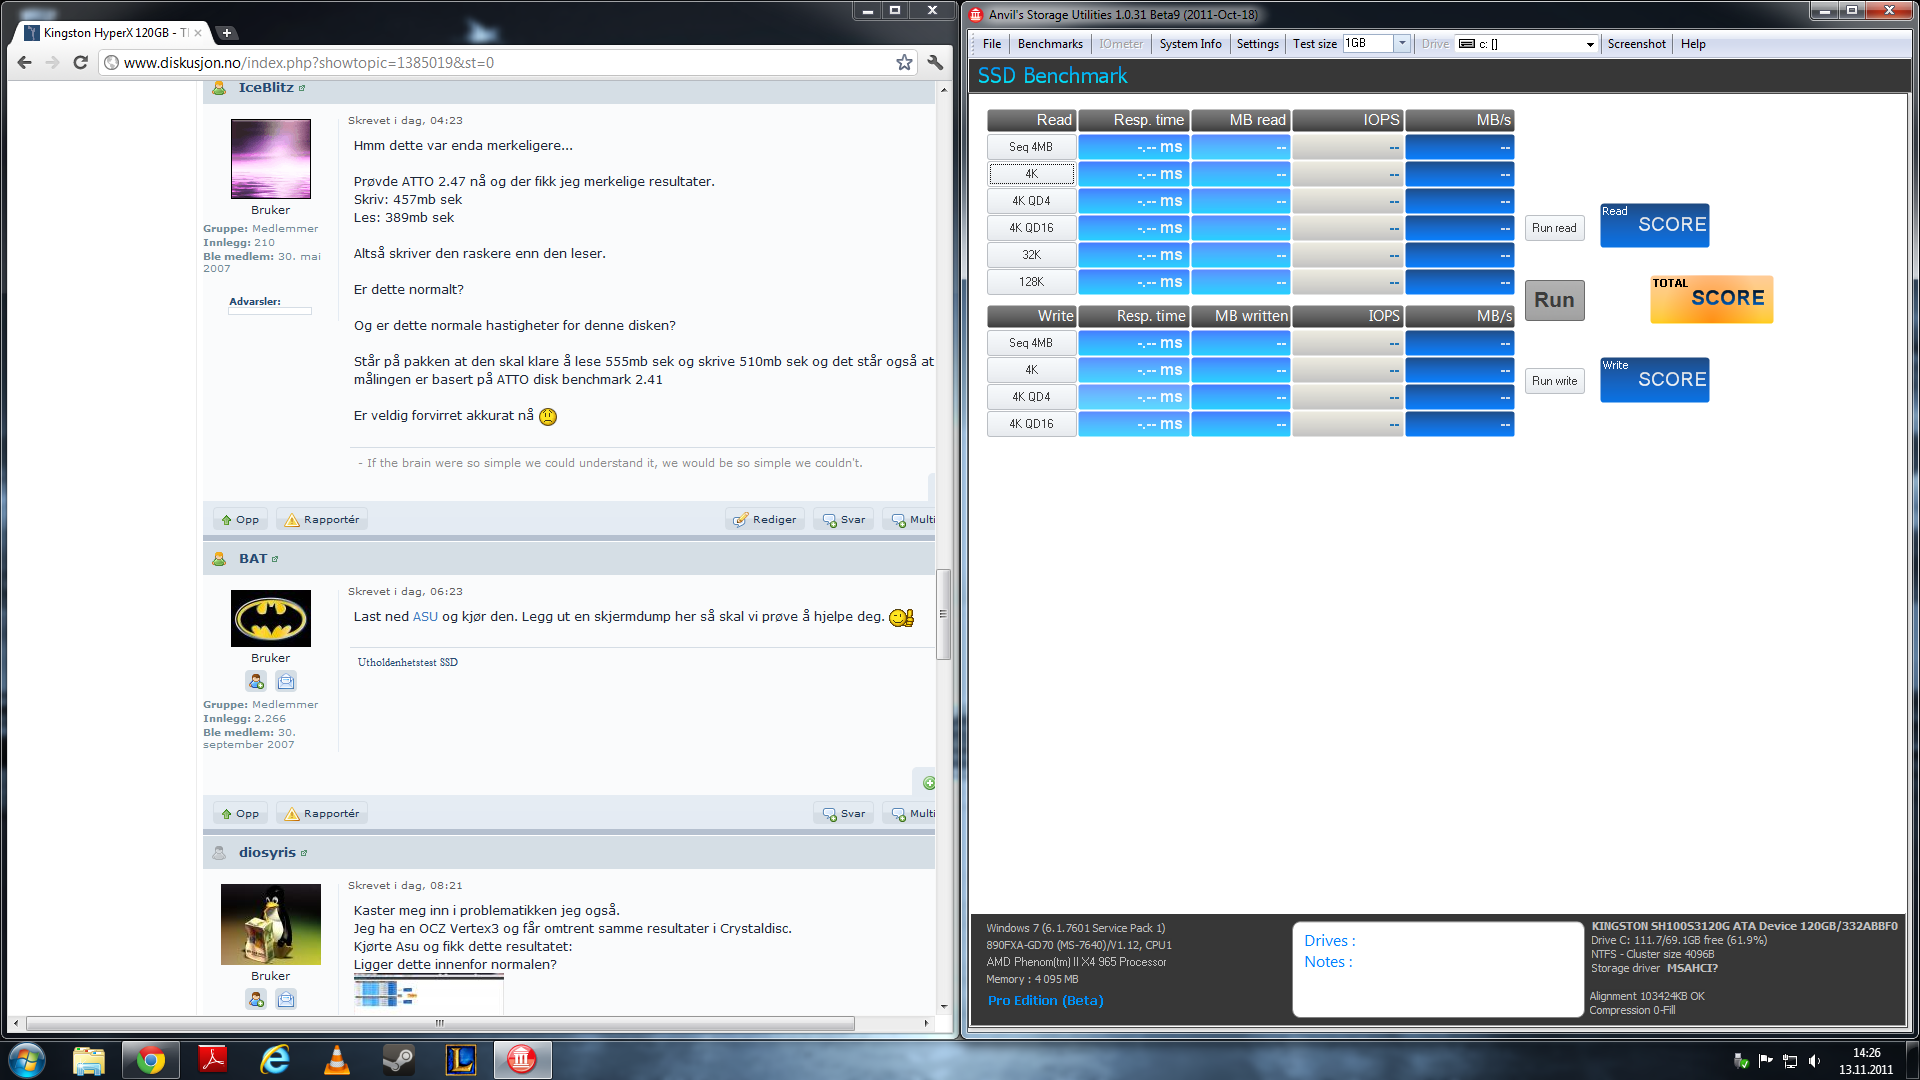Click the vertical scrollbar thumb in Chrome
This screenshot has width=1920, height=1080.
(943, 614)
